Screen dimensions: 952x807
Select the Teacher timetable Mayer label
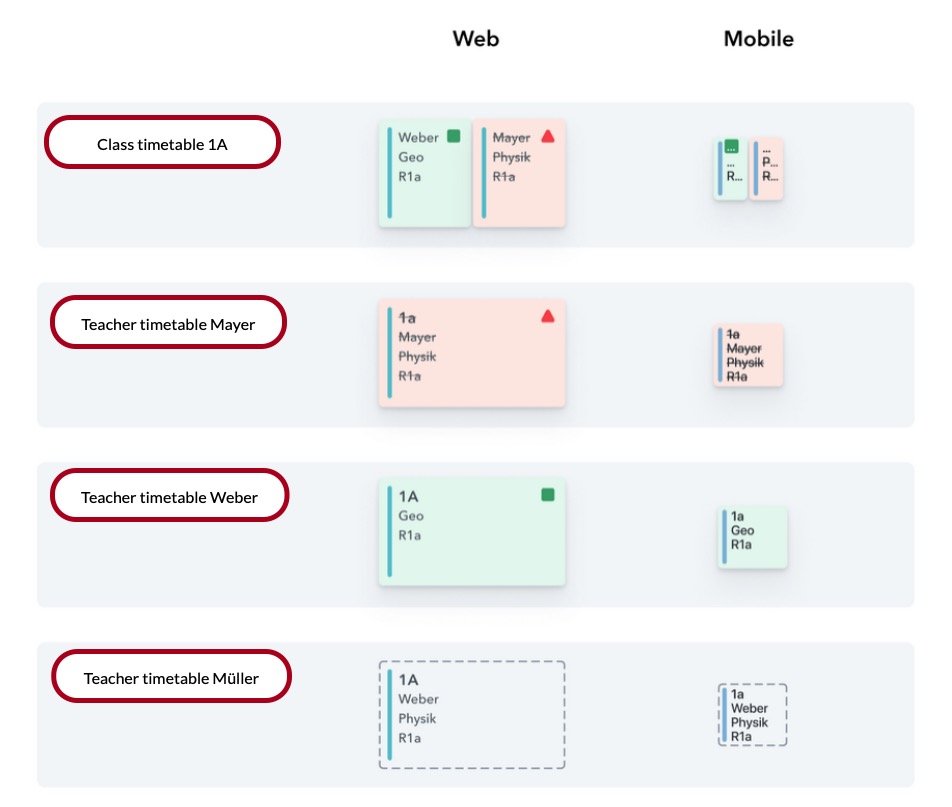tap(168, 323)
